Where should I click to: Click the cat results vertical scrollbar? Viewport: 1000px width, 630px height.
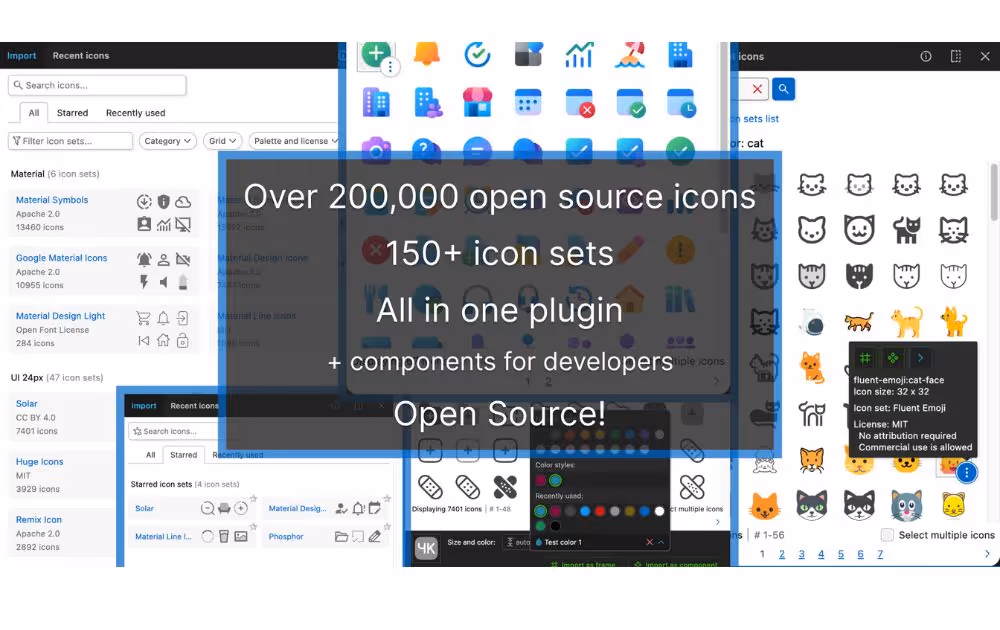point(994,193)
